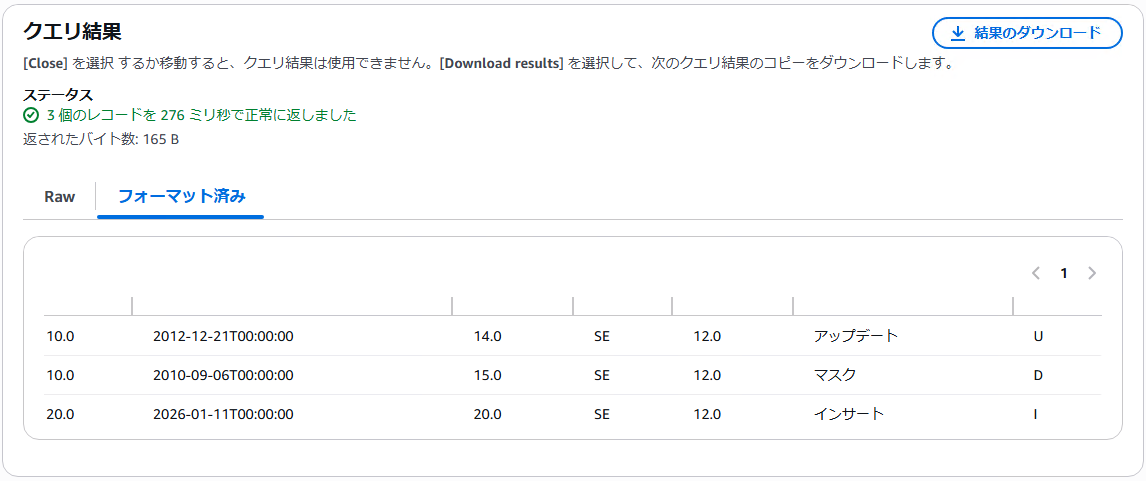Select the 2010-09-06T00:00:00 date cell
Image resolution: width=1146 pixels, height=481 pixels.
pyautogui.click(x=223, y=376)
